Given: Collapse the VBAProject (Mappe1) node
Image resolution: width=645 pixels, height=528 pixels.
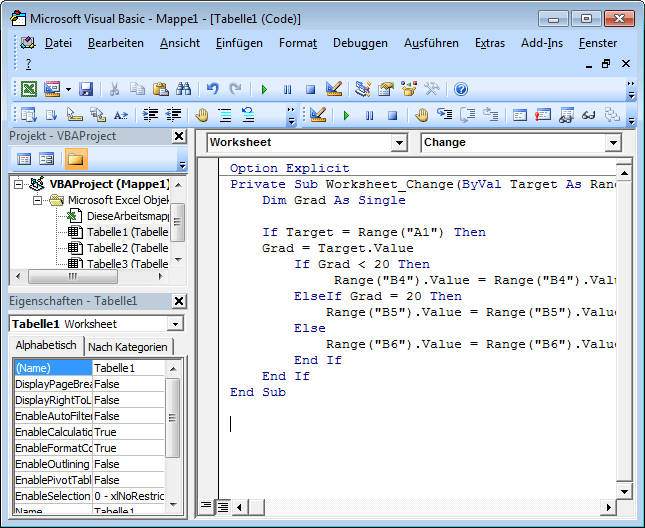Looking at the screenshot, I should [18, 184].
